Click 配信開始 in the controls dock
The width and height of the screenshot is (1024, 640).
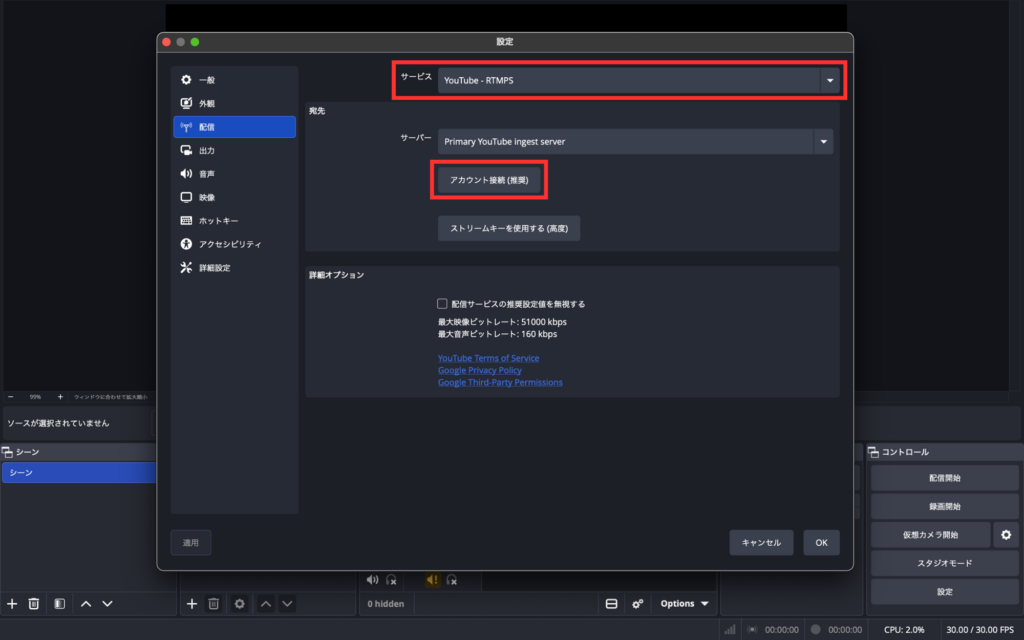944,478
